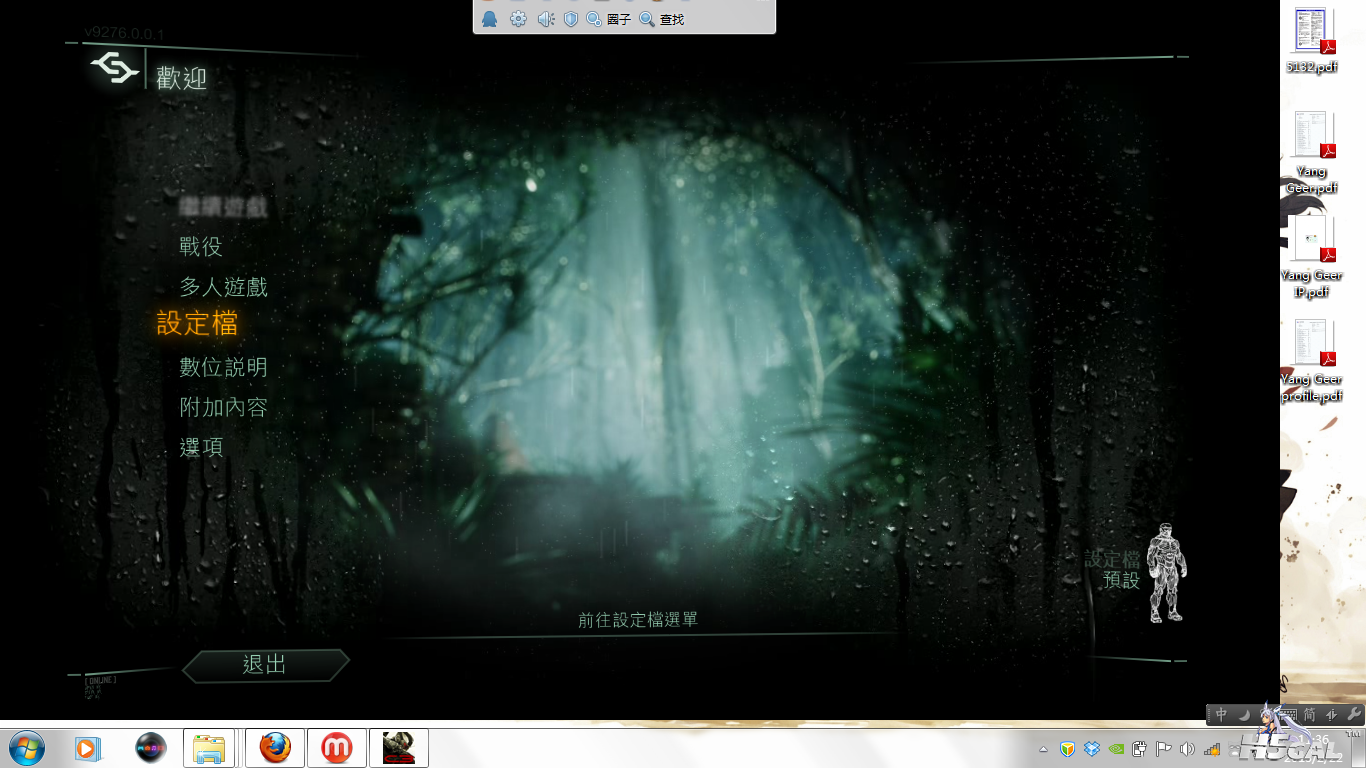Screen dimensions: 1366x768
Task: Open 數位說明 digital manual entry
Action: coord(223,367)
